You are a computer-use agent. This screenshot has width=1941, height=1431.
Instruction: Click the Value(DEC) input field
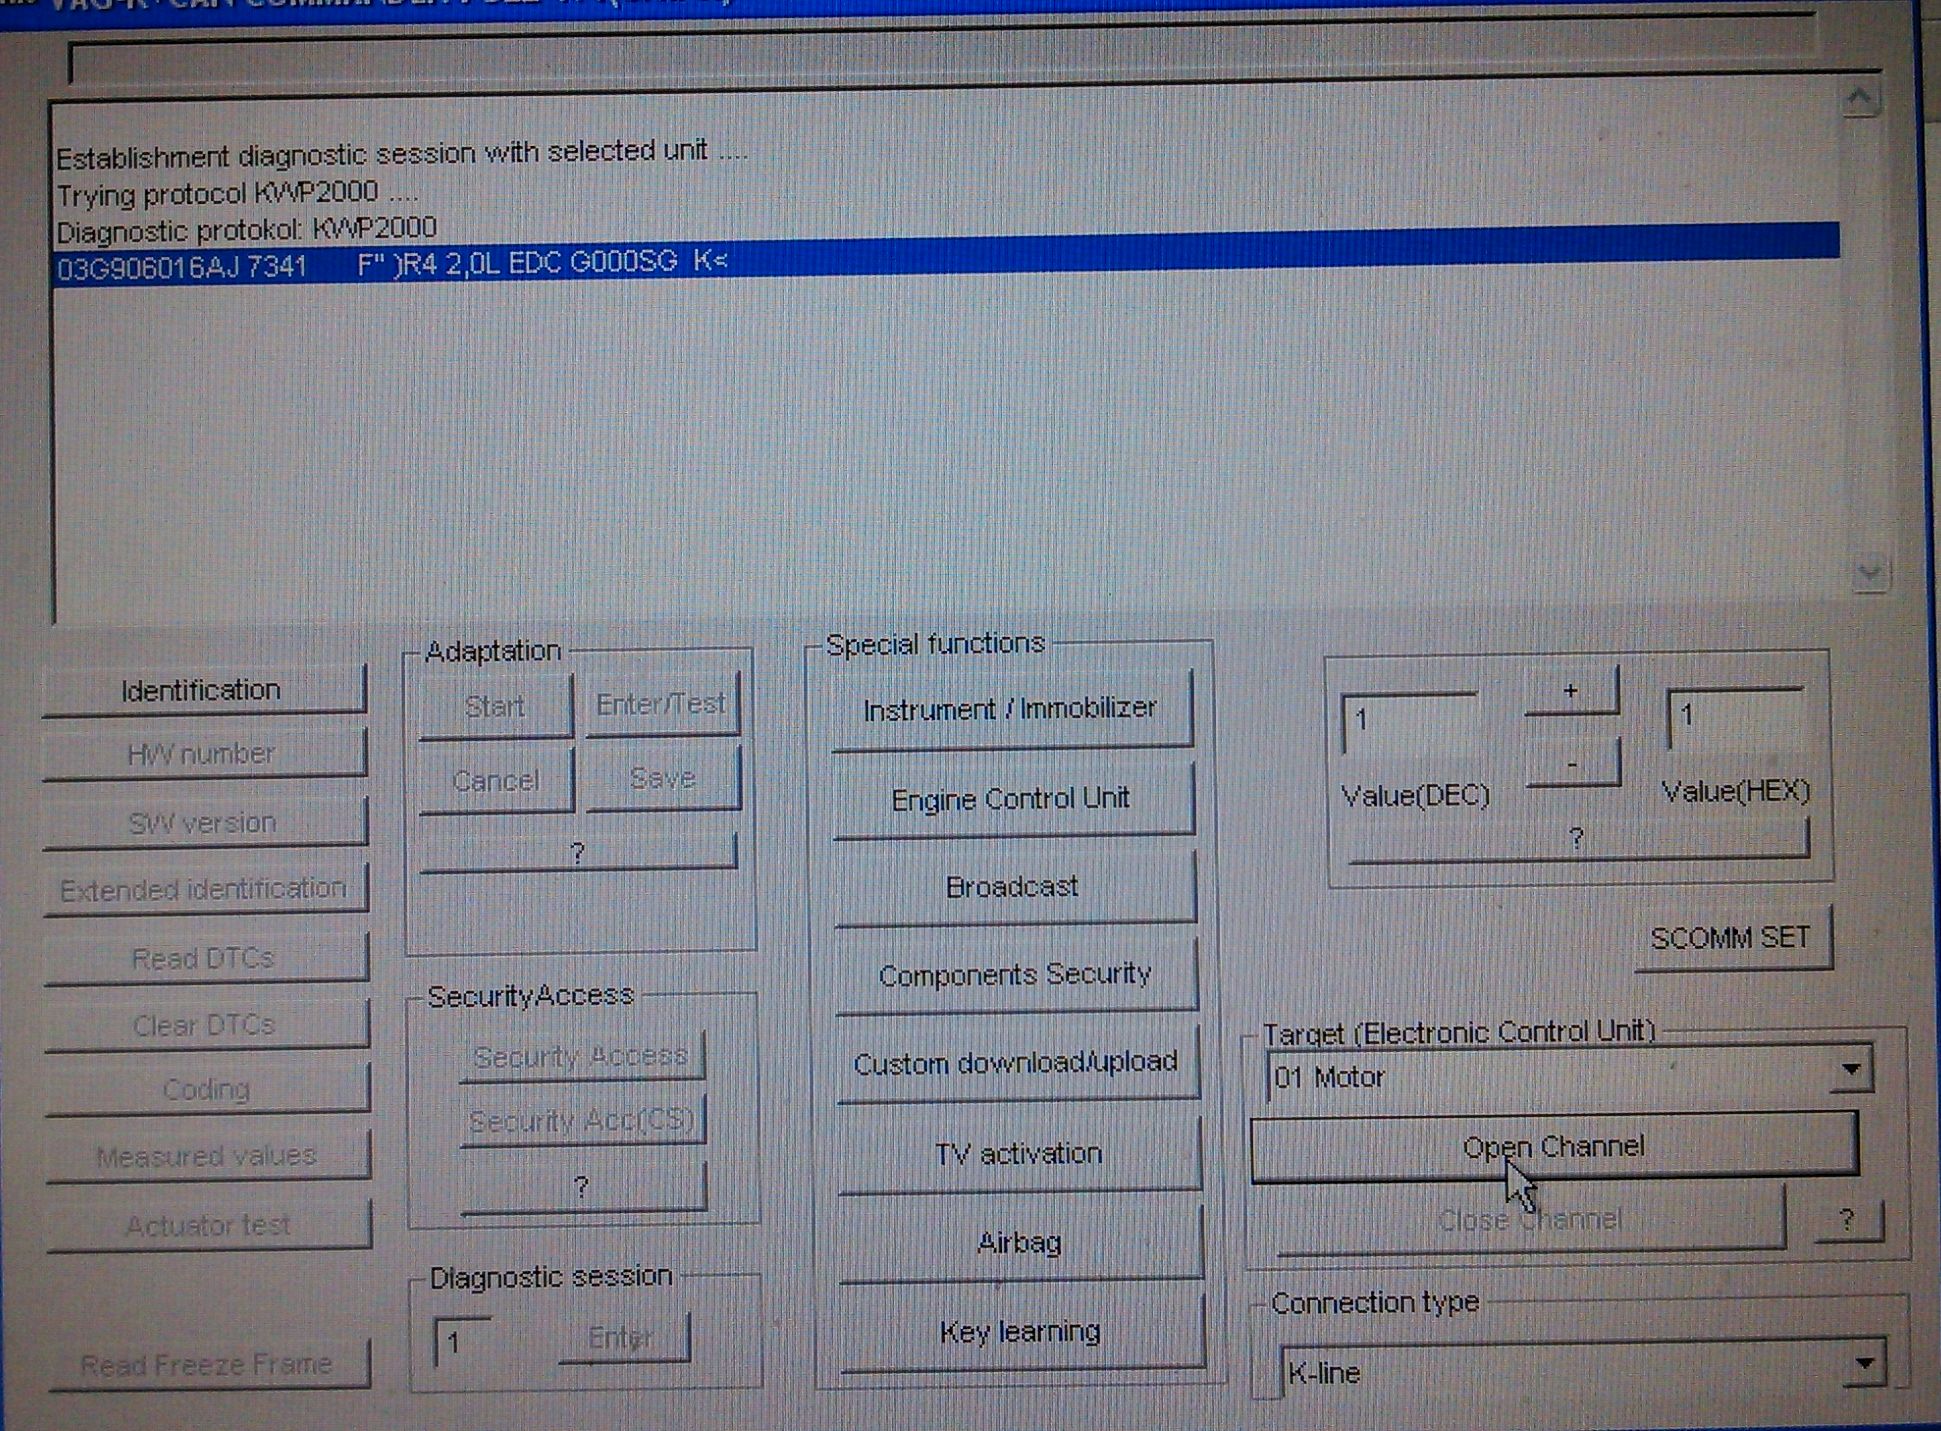point(1408,721)
